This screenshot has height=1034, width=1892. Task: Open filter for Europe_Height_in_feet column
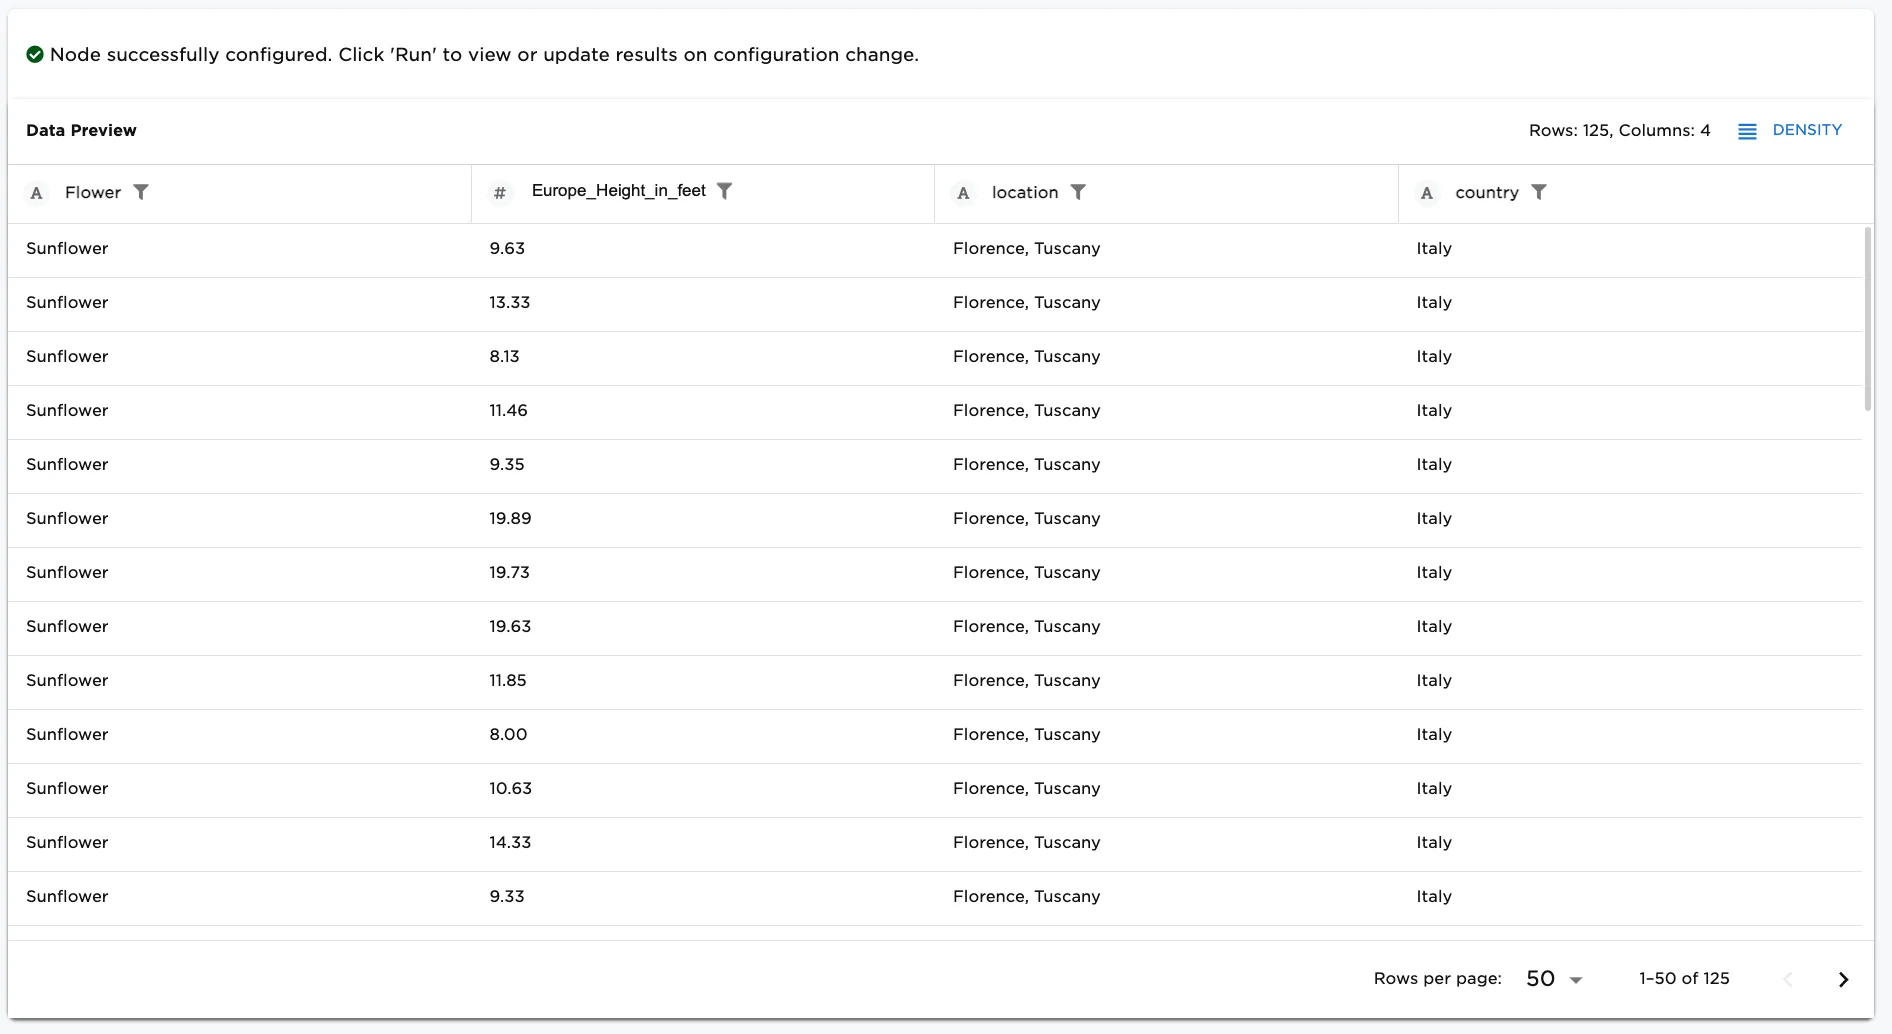(x=725, y=191)
